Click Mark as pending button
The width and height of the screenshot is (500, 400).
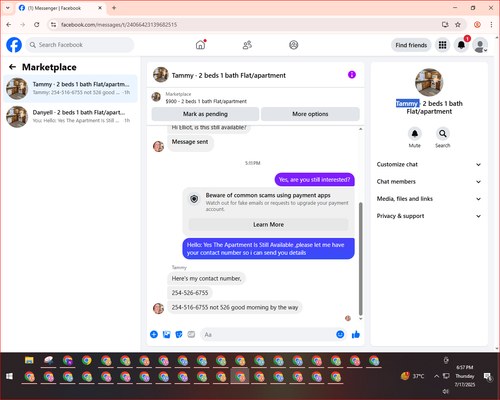click(x=205, y=114)
